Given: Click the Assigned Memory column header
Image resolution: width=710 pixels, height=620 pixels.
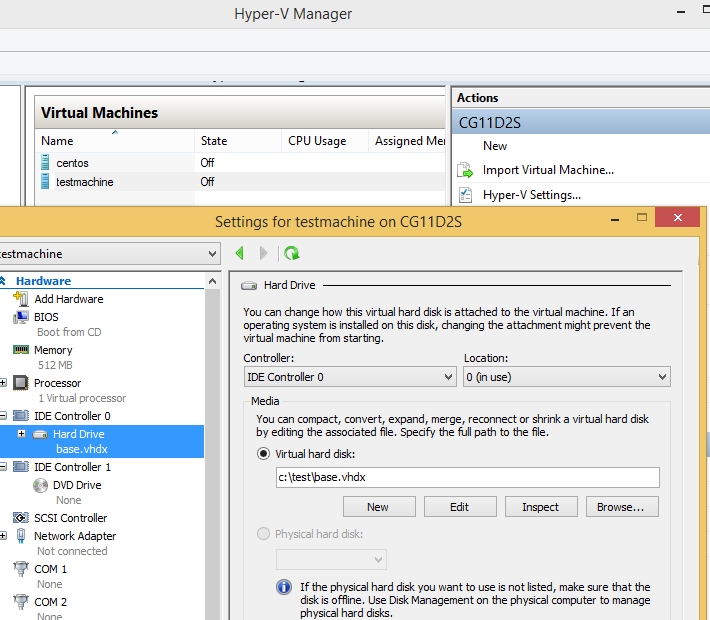Looking at the screenshot, I should (x=407, y=141).
